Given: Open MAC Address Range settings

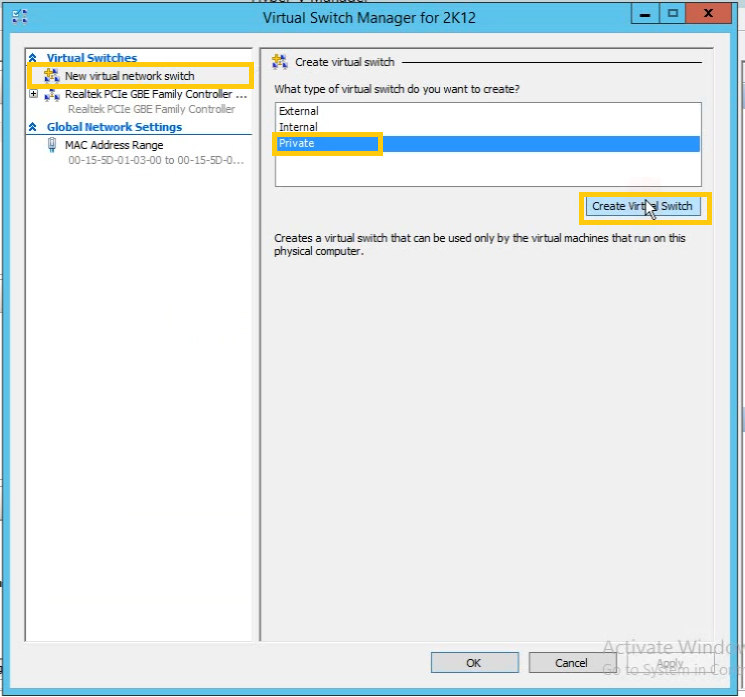Looking at the screenshot, I should (114, 145).
